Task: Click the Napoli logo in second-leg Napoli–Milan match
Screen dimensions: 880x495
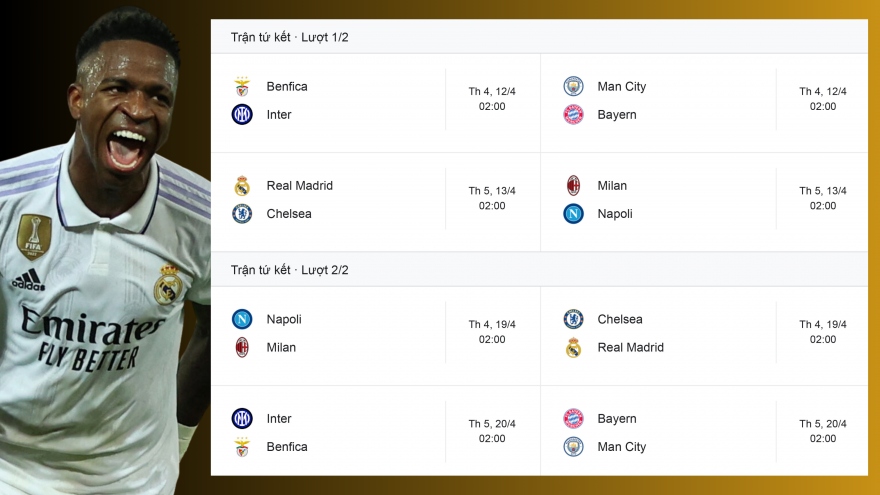Action: click(242, 320)
